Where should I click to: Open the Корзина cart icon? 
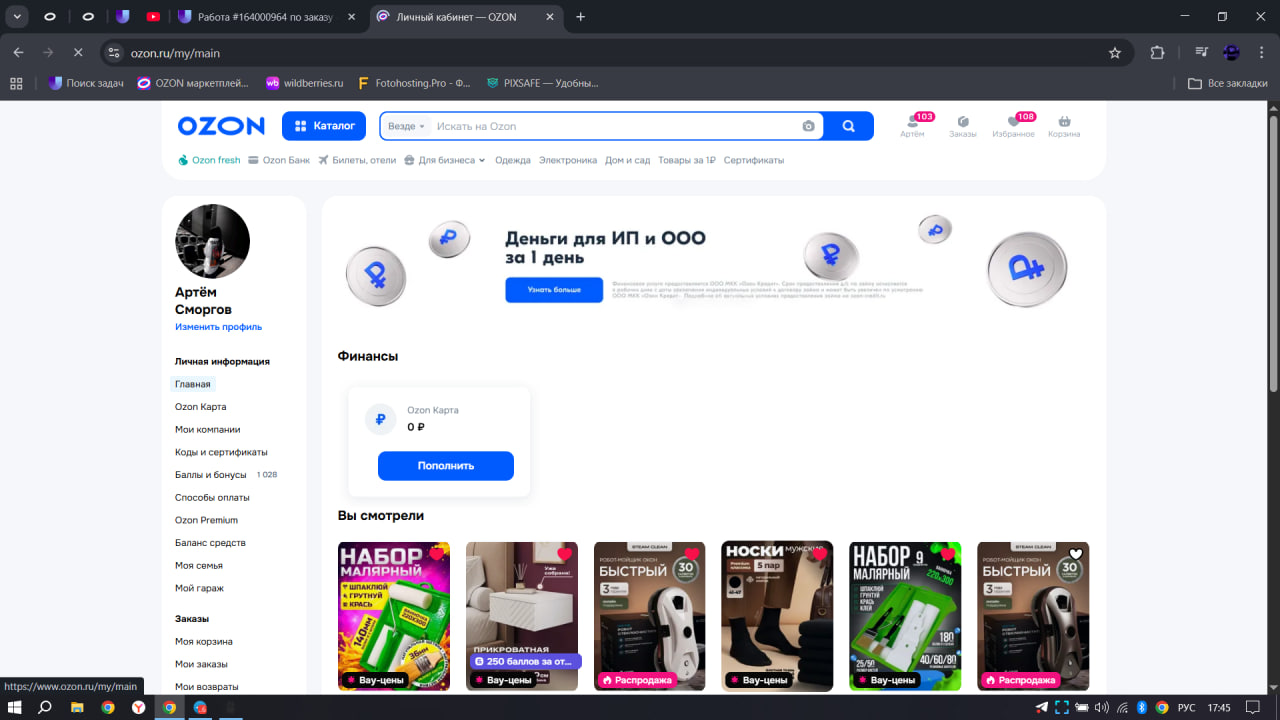tap(1064, 126)
